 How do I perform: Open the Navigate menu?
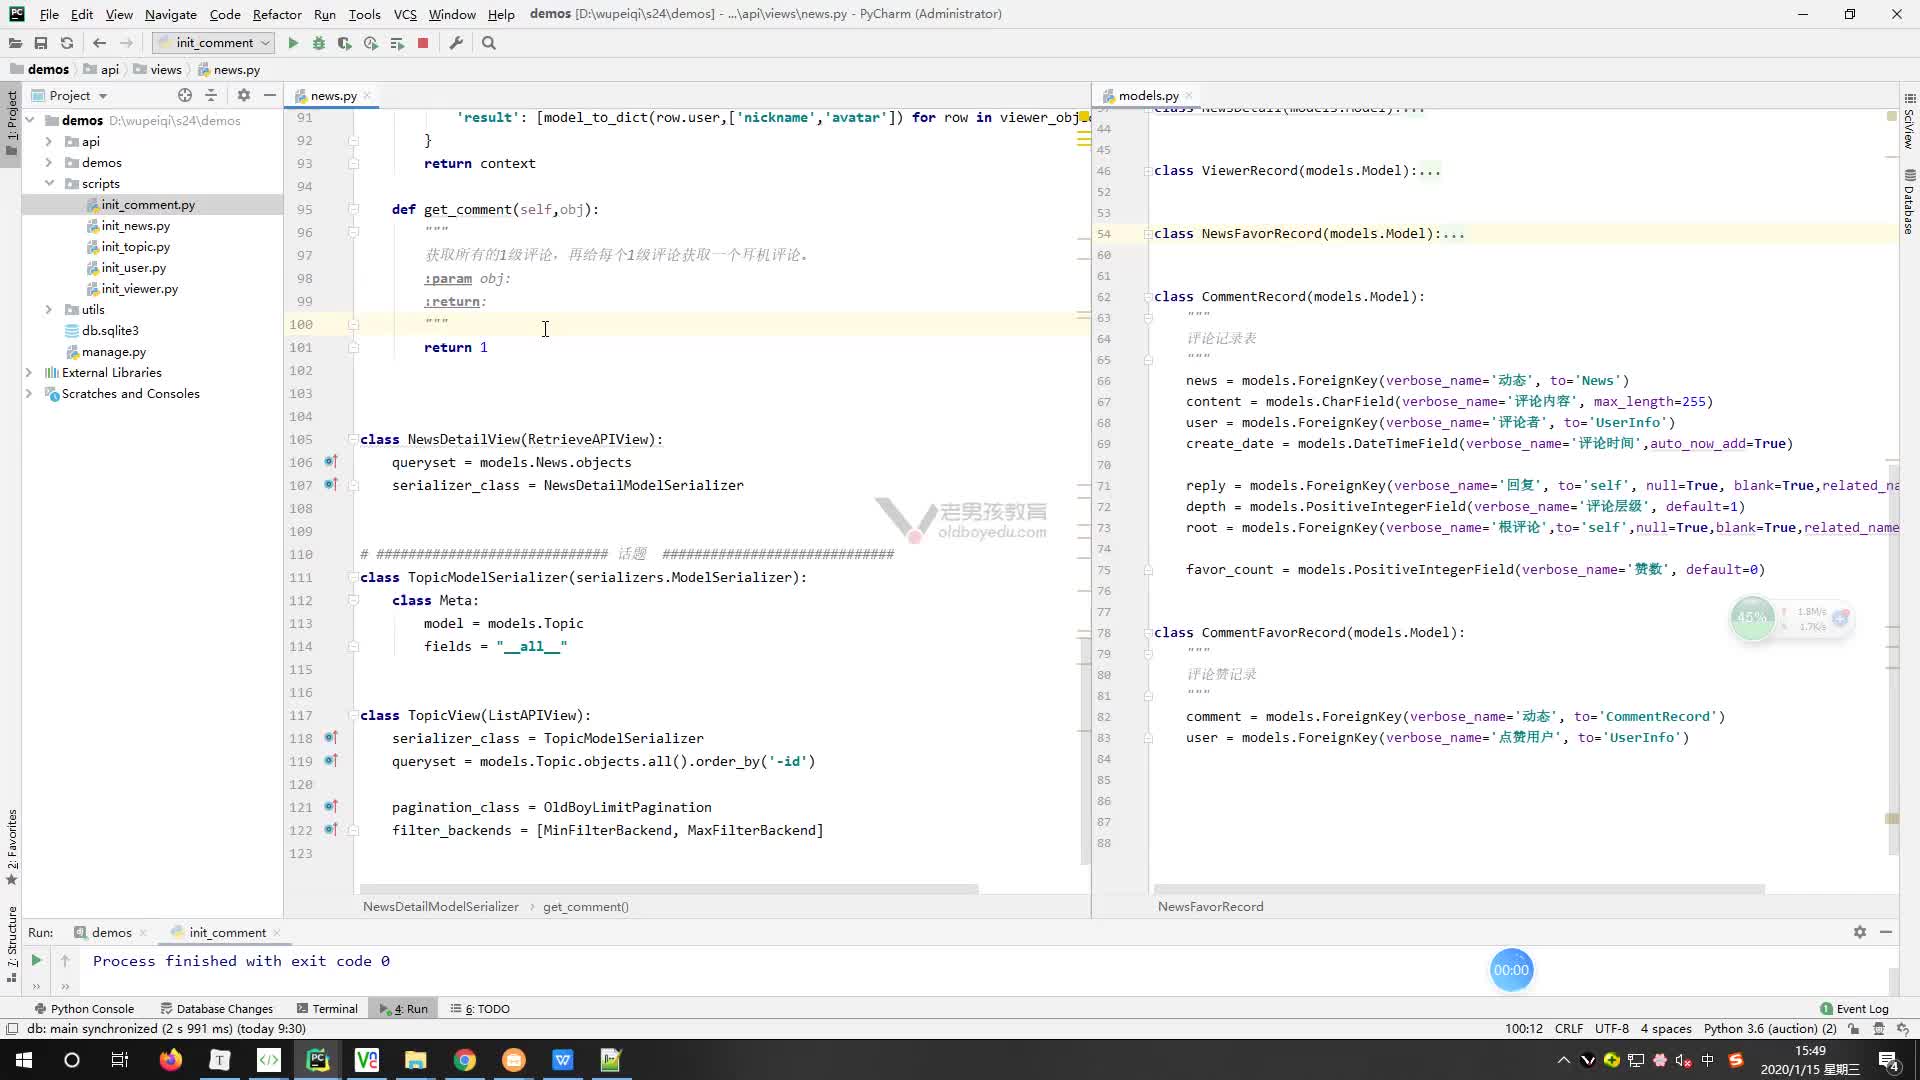coord(170,14)
